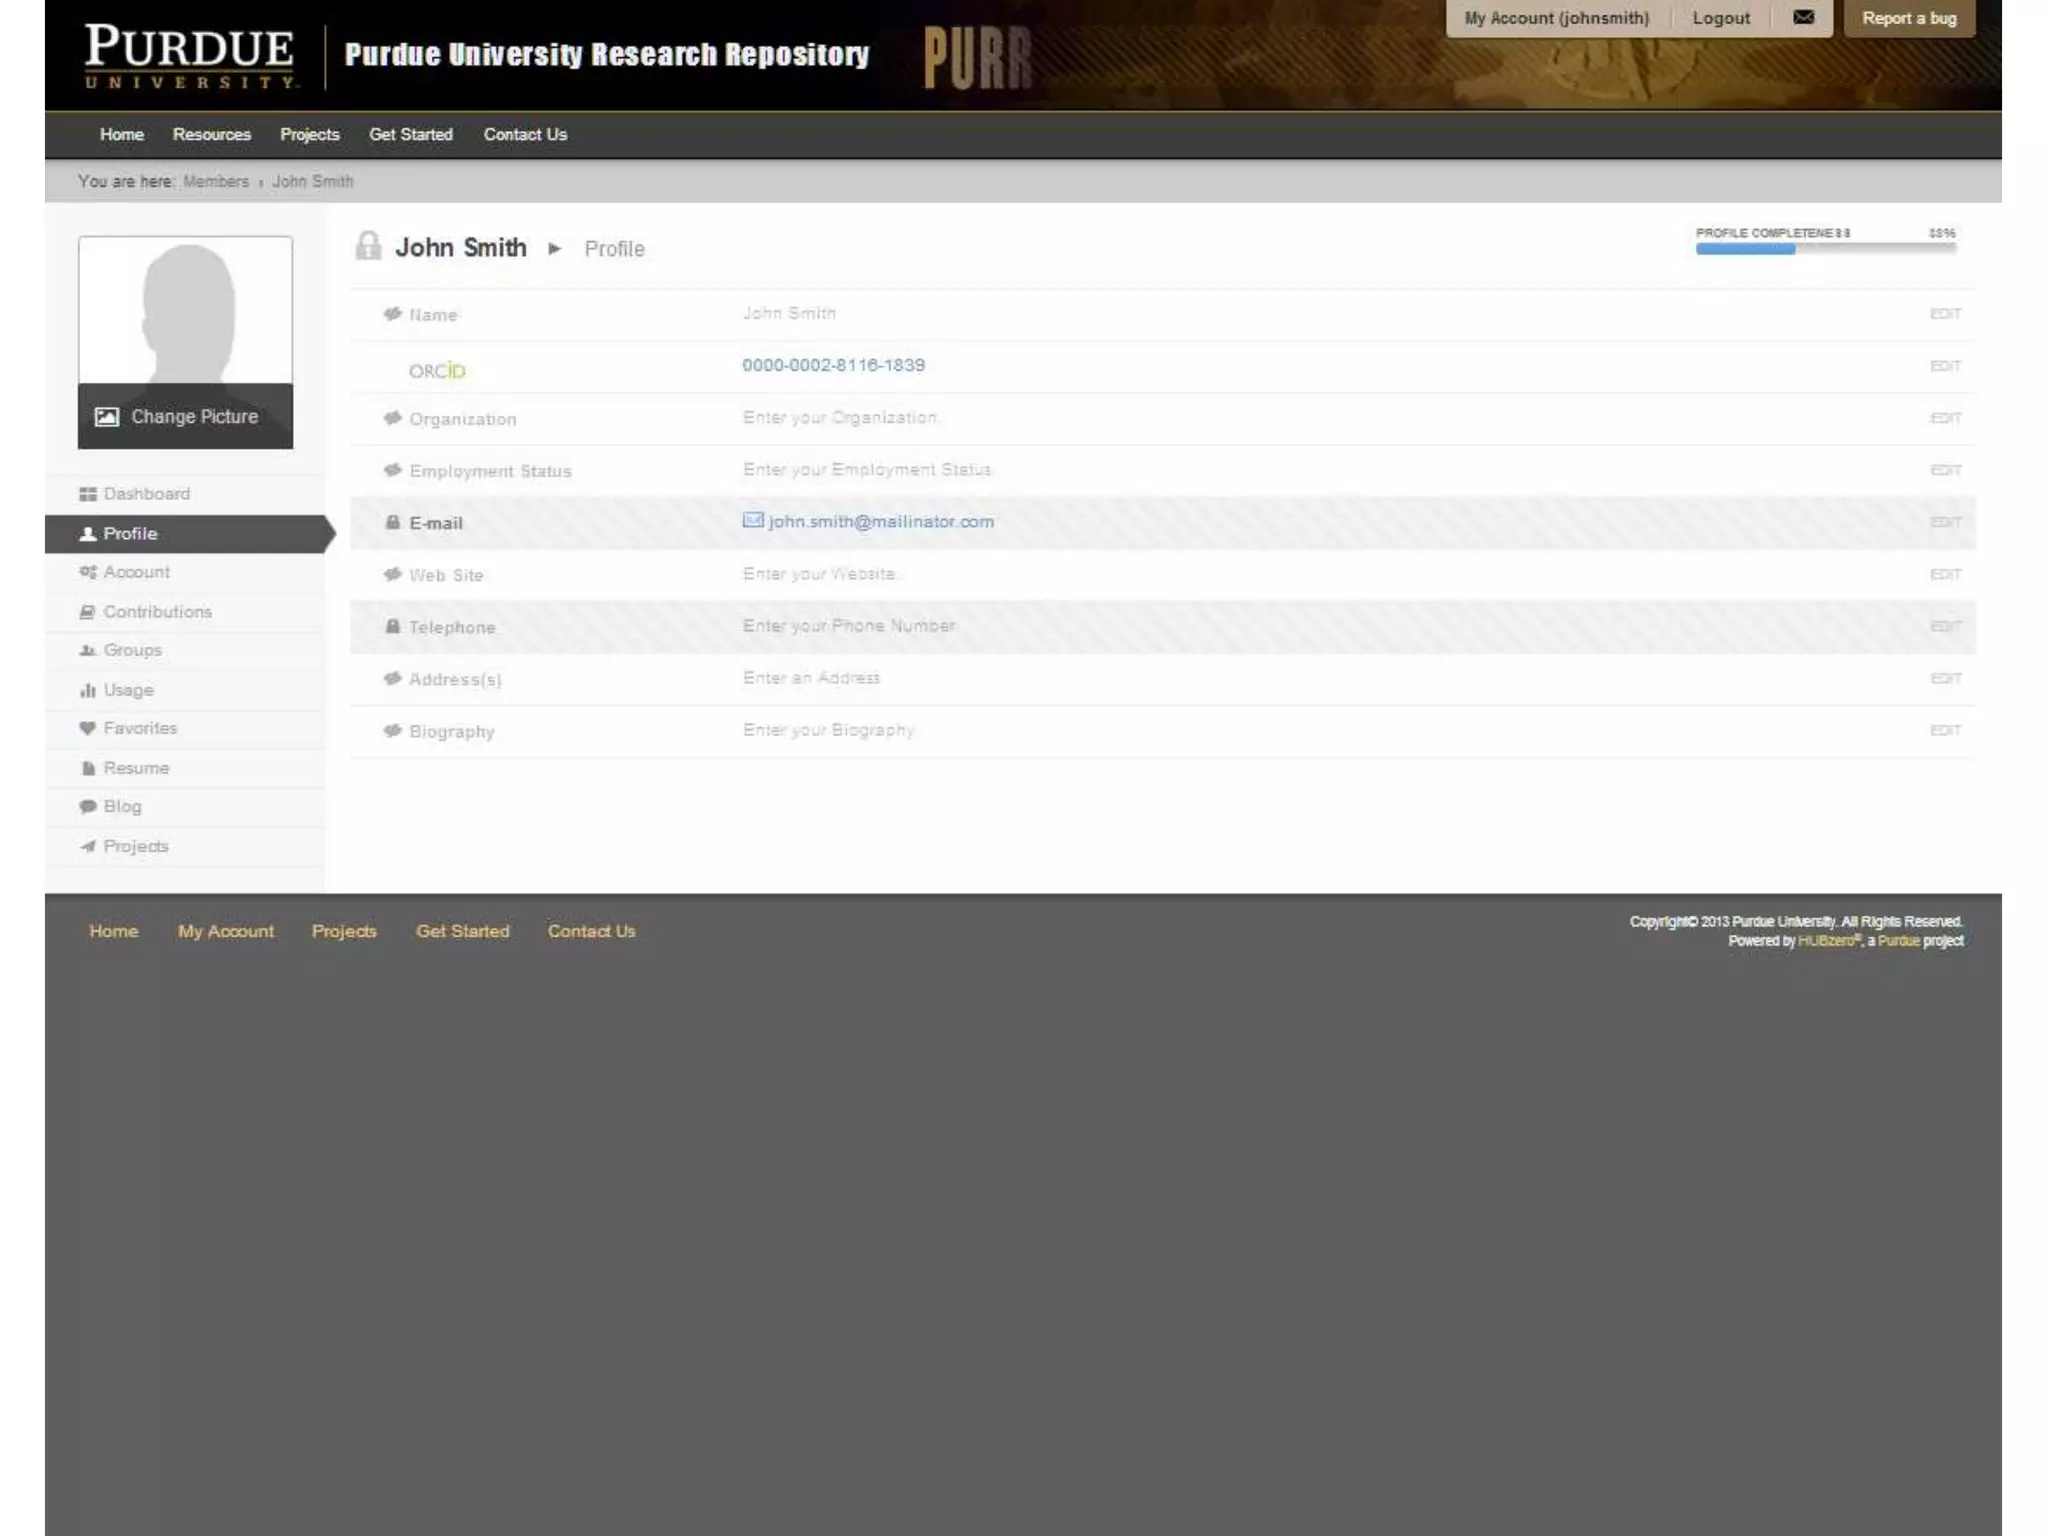Viewport: 2048px width, 1536px height.
Task: Toggle privacy lock on Telephone row
Action: (393, 626)
